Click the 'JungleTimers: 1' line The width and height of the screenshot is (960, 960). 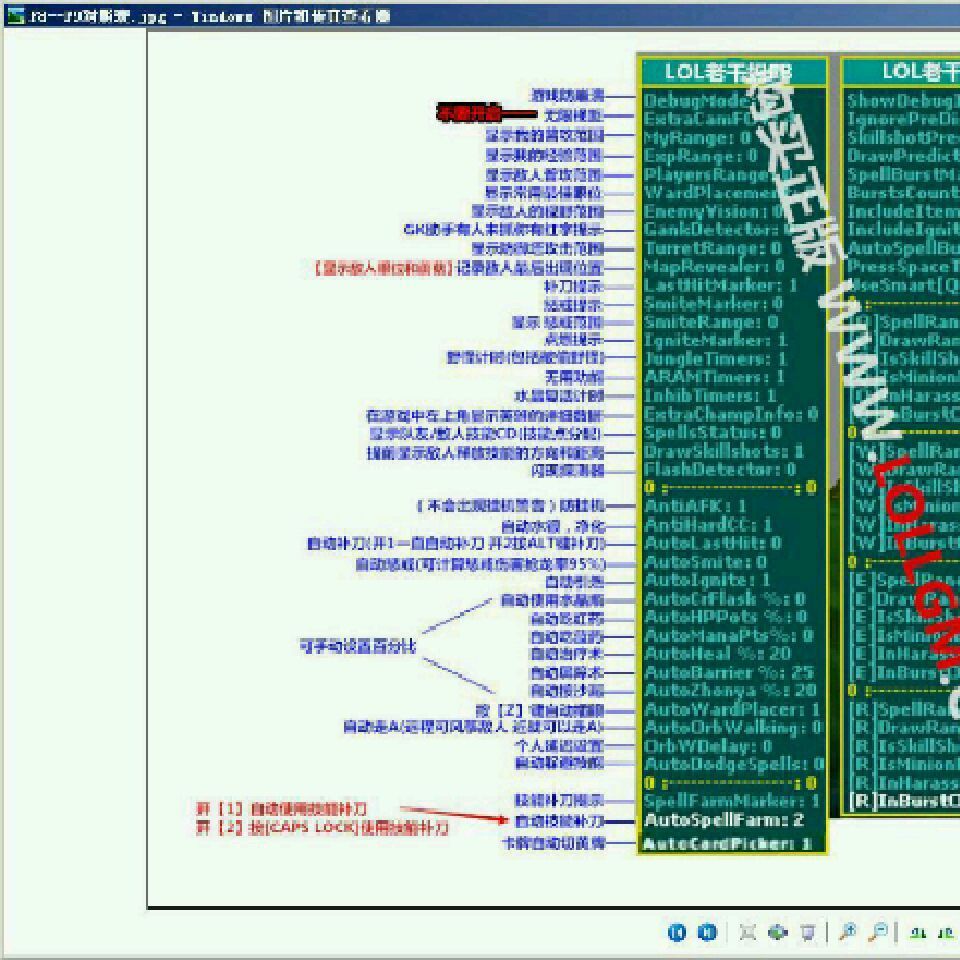pos(715,358)
